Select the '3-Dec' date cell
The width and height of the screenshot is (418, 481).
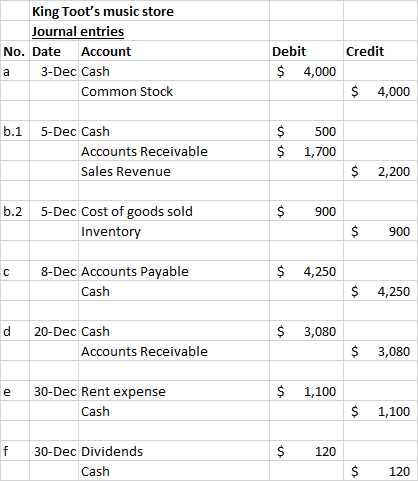click(x=54, y=71)
